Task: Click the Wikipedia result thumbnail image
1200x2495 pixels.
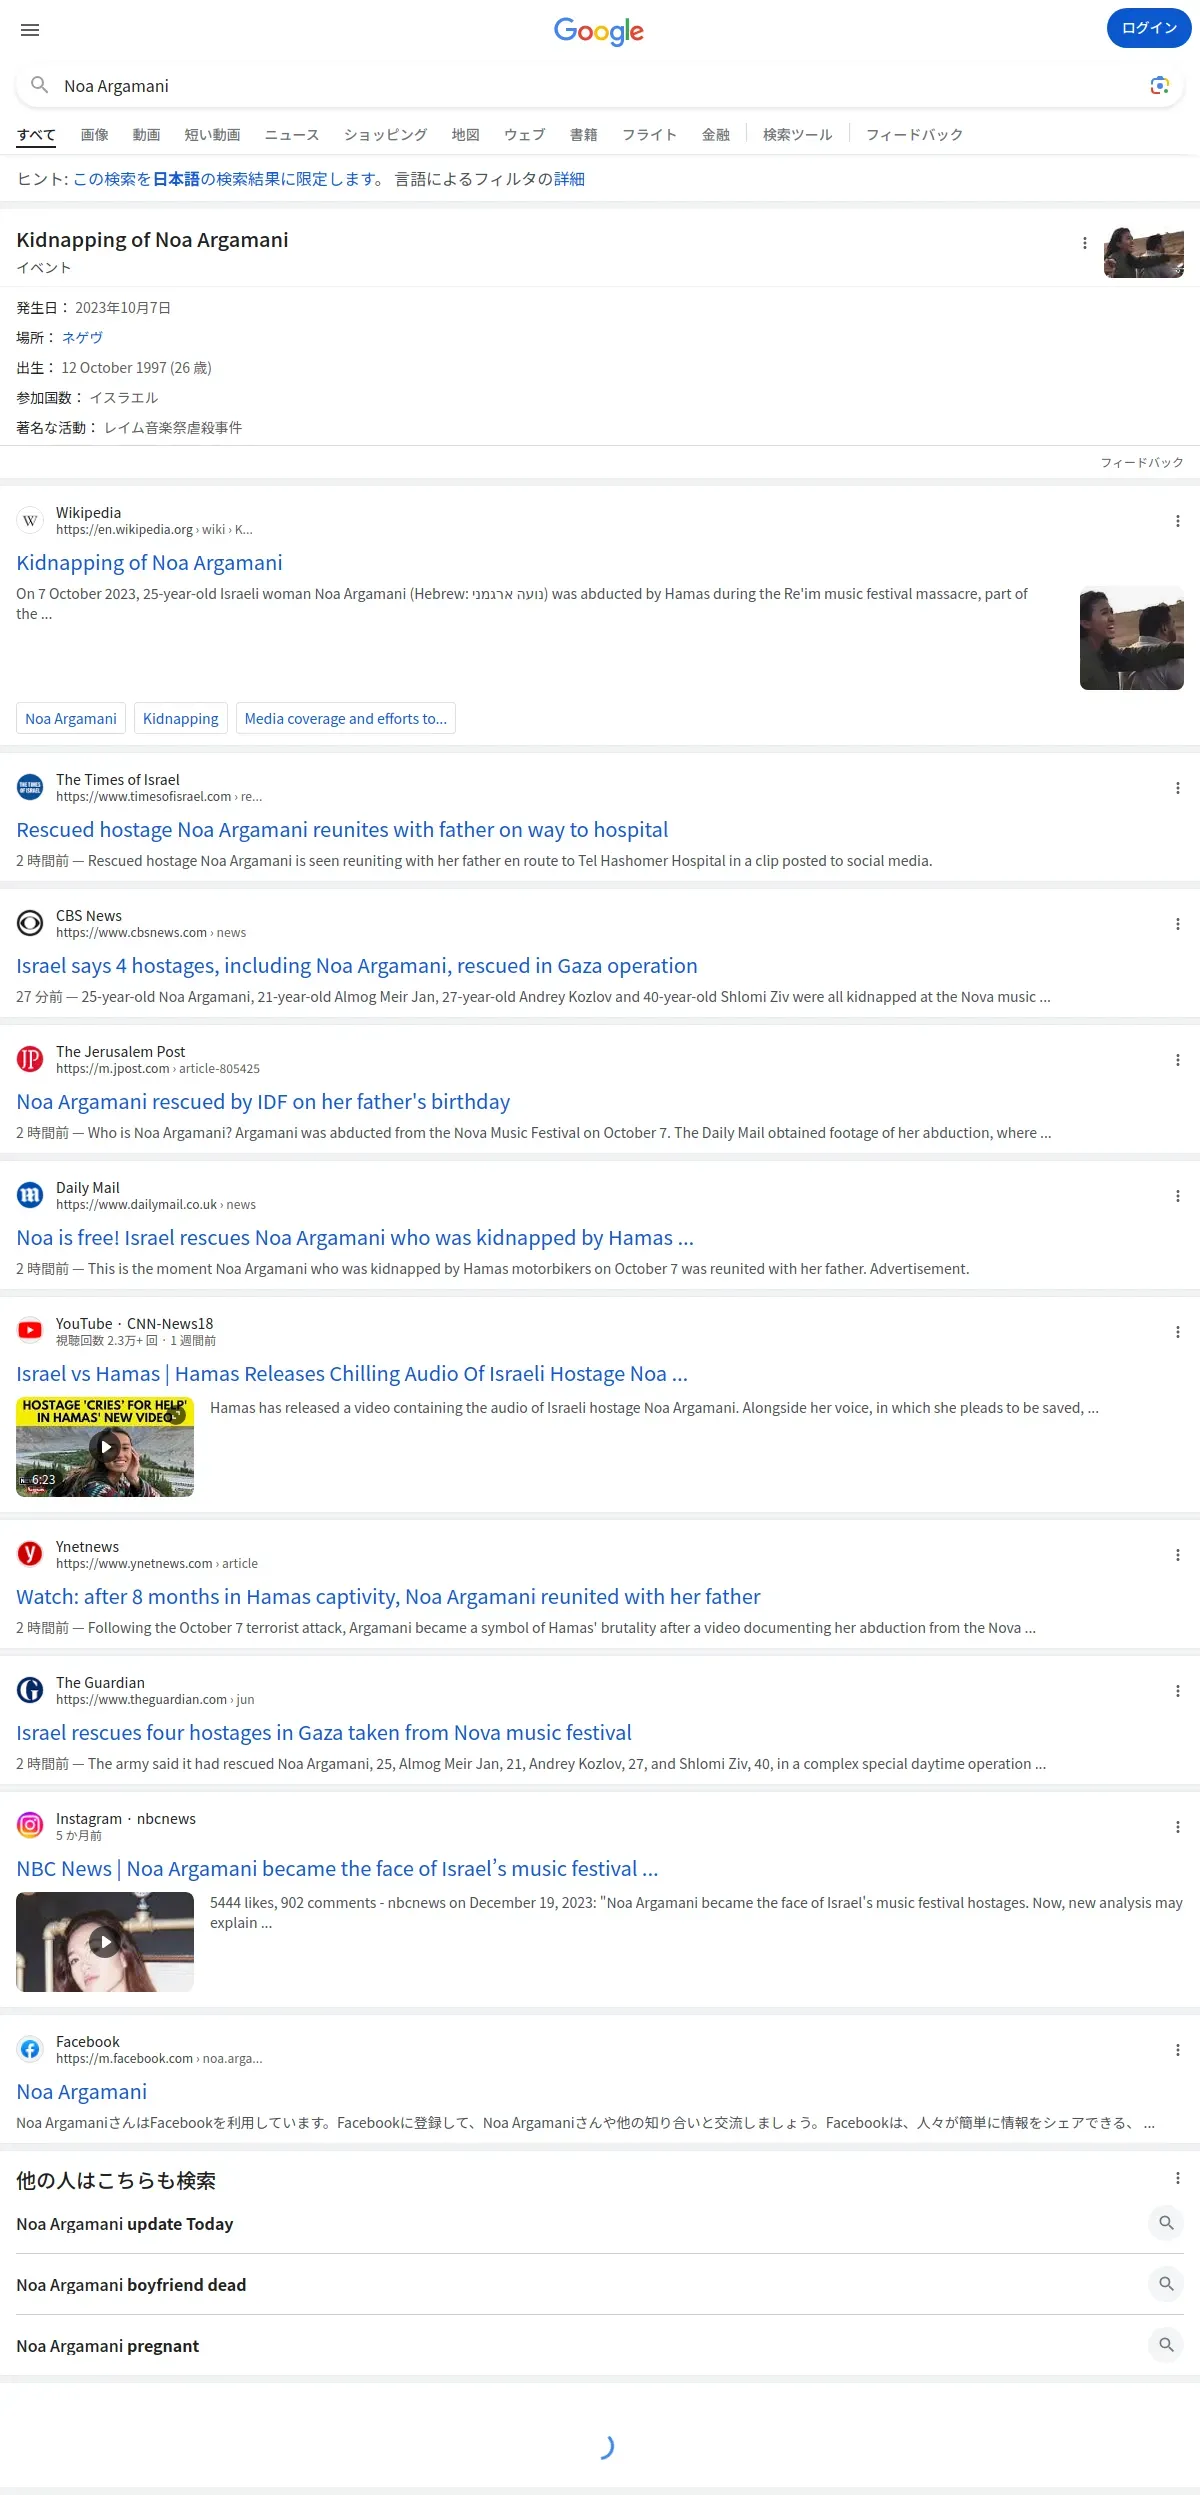Action: 1132,638
